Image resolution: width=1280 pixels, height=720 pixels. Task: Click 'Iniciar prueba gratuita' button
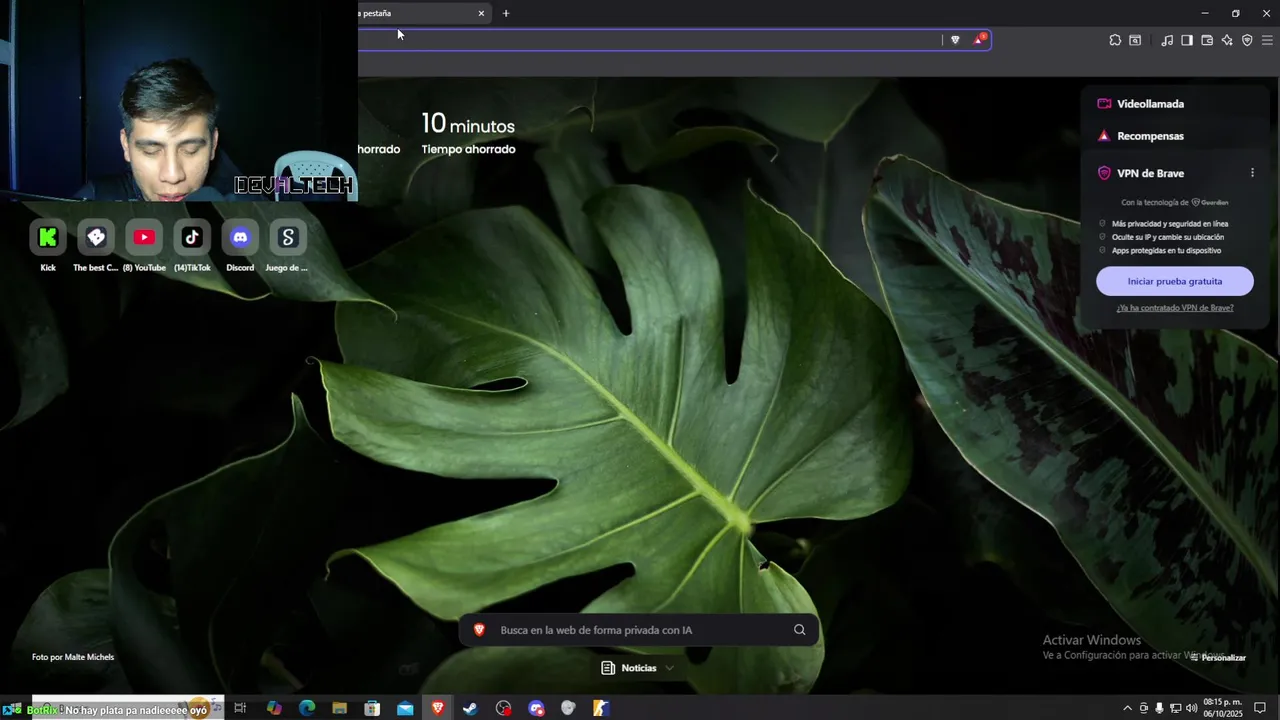(1175, 281)
